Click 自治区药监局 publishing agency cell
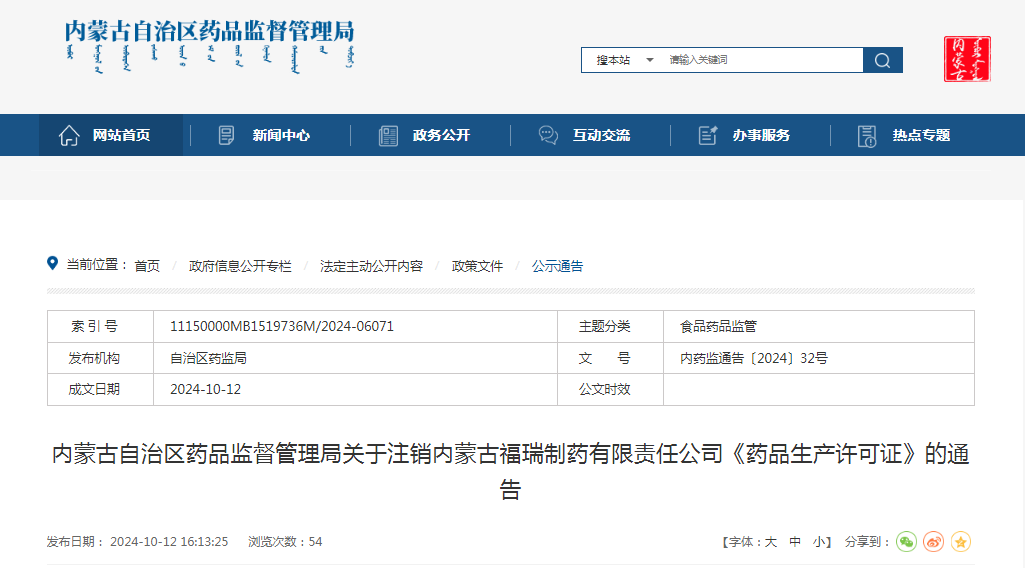This screenshot has width=1025, height=568. point(355,358)
